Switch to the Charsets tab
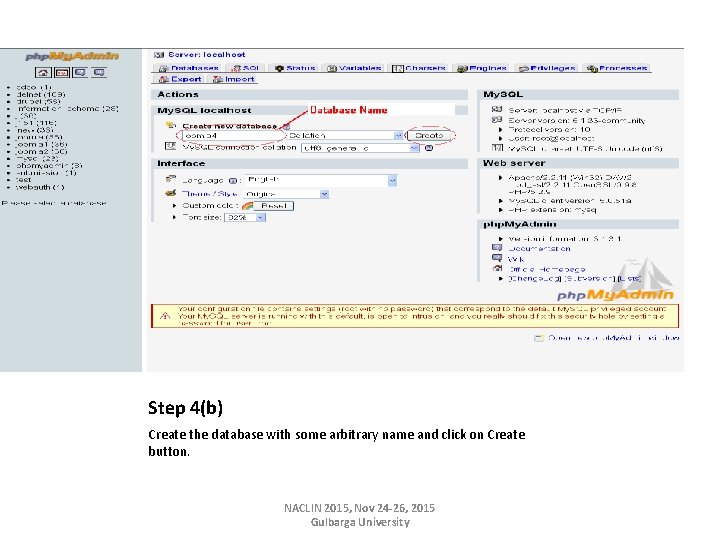720x540 pixels. click(419, 68)
